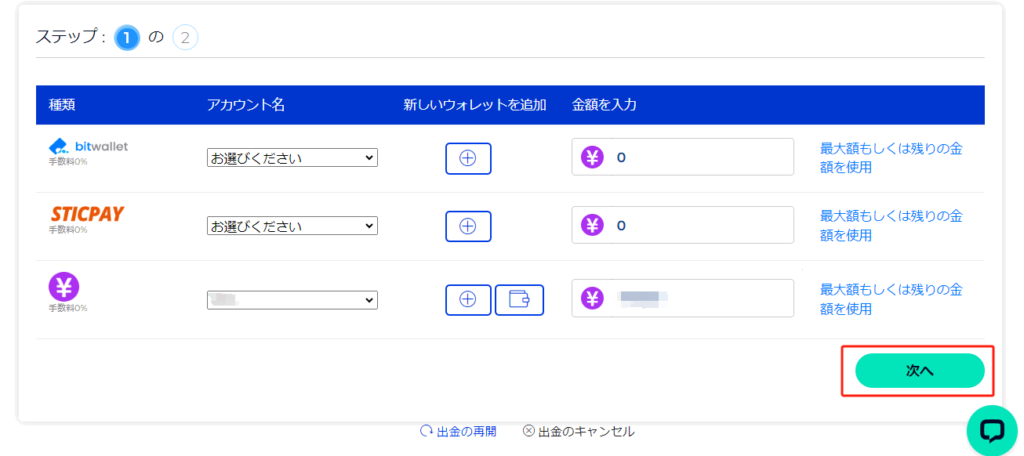Click the 金額を入力 column header

point(604,105)
